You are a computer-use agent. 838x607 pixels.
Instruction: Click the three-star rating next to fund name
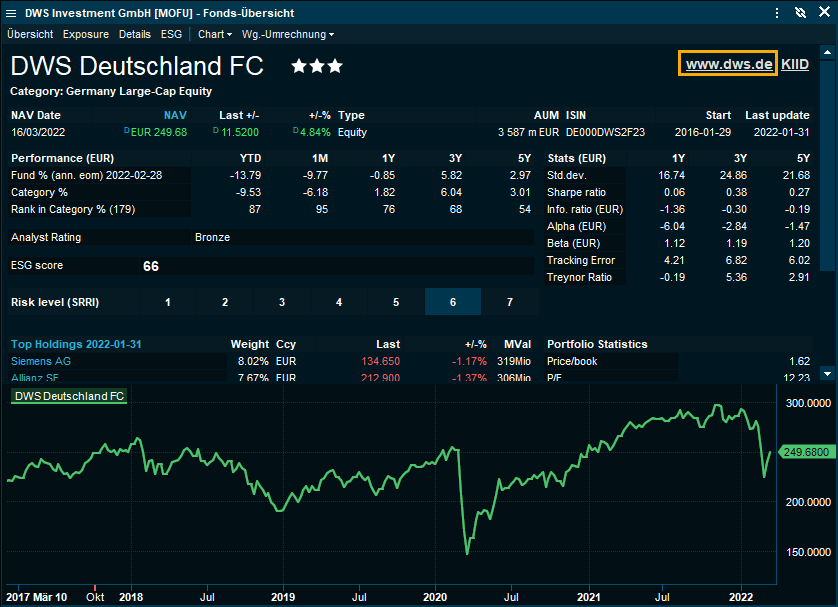316,66
